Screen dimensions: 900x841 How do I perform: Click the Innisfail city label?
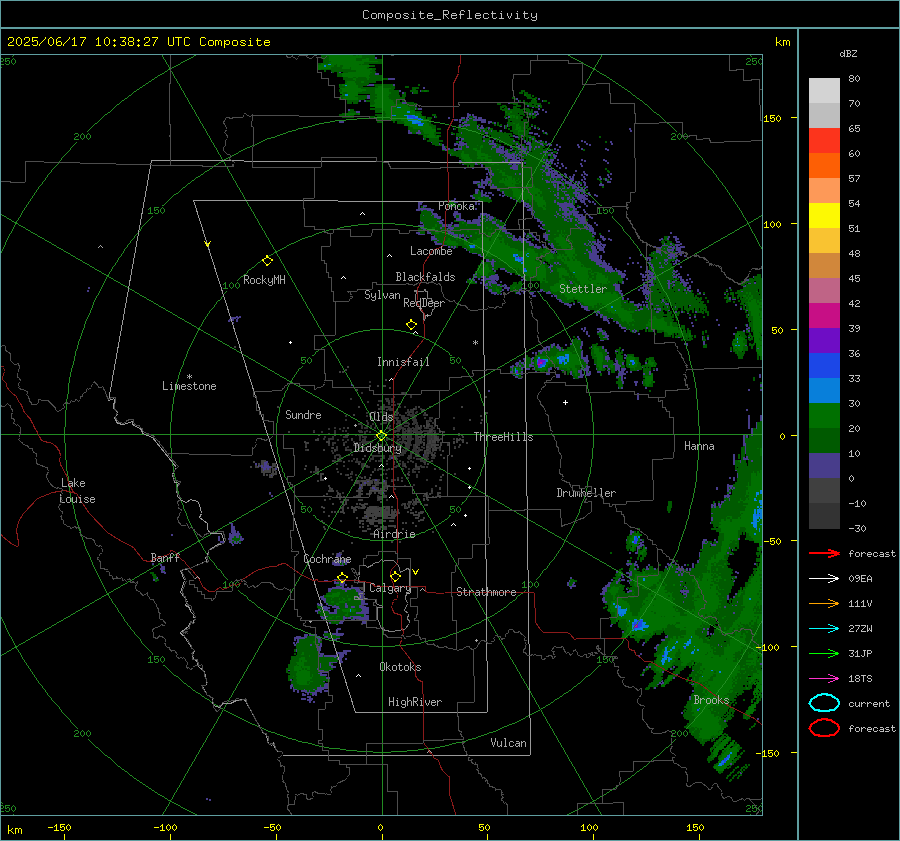[x=403, y=362]
